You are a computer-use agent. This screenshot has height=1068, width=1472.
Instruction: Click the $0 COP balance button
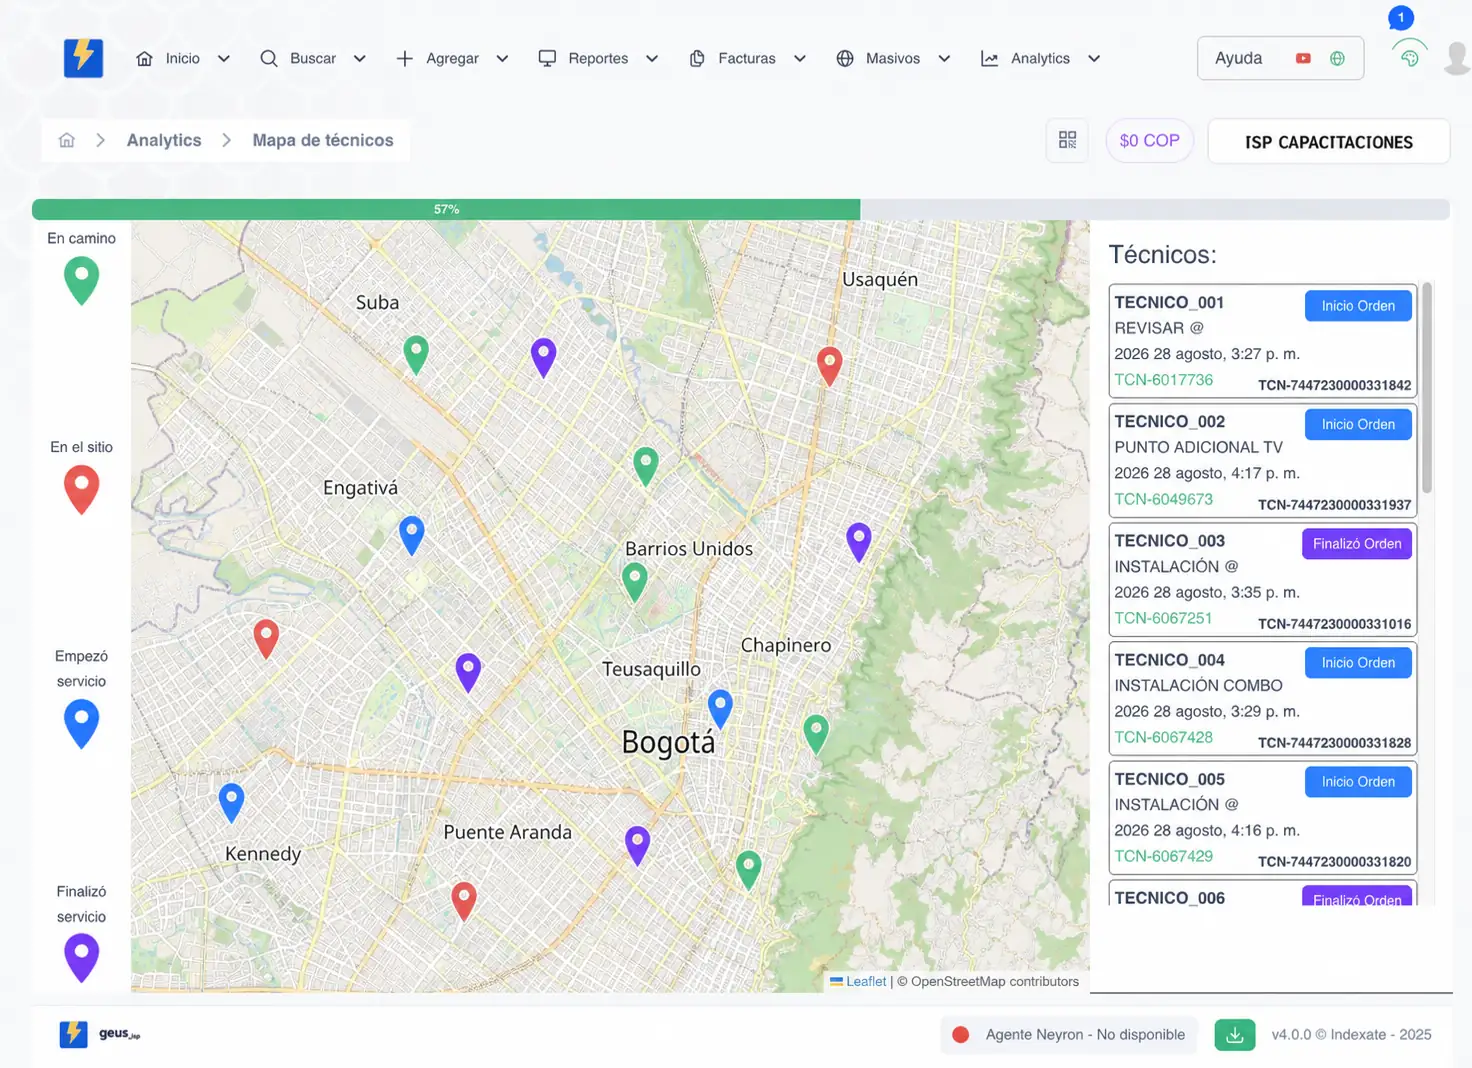tap(1149, 141)
